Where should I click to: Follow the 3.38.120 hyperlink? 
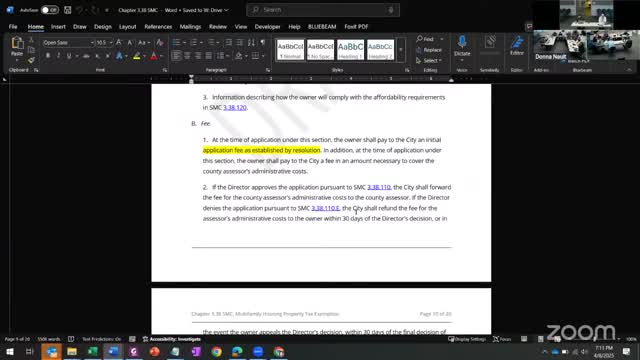click(x=235, y=107)
